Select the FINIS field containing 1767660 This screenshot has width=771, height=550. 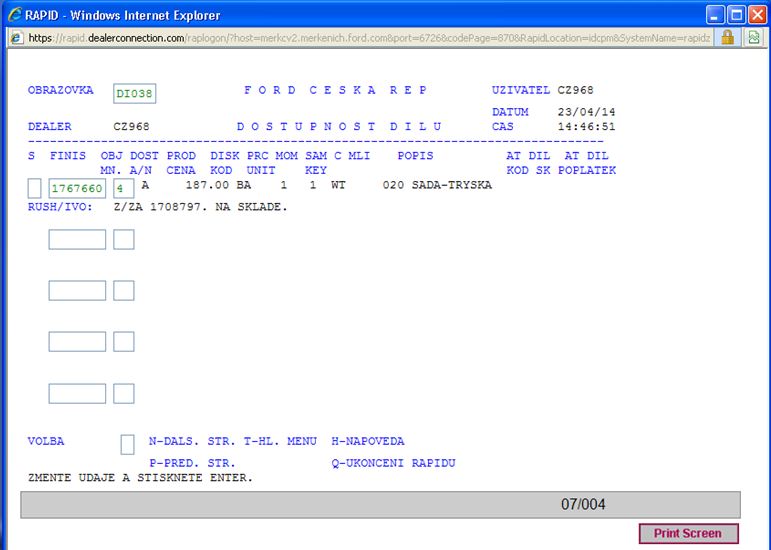77,188
